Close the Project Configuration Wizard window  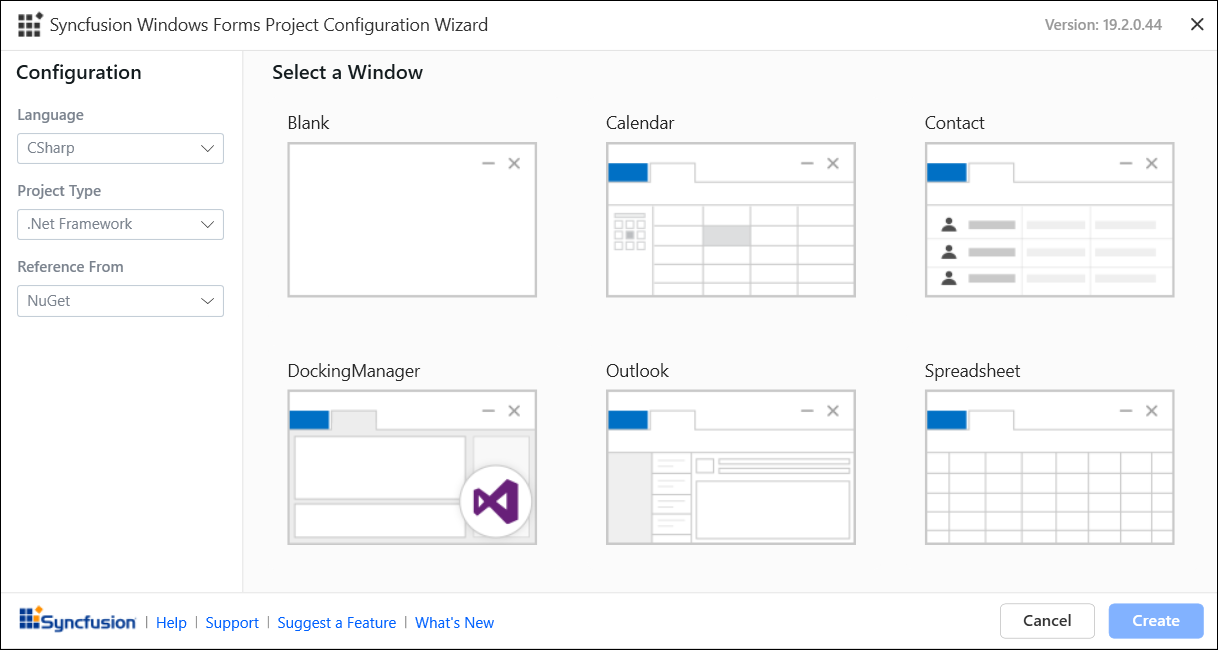1197,25
